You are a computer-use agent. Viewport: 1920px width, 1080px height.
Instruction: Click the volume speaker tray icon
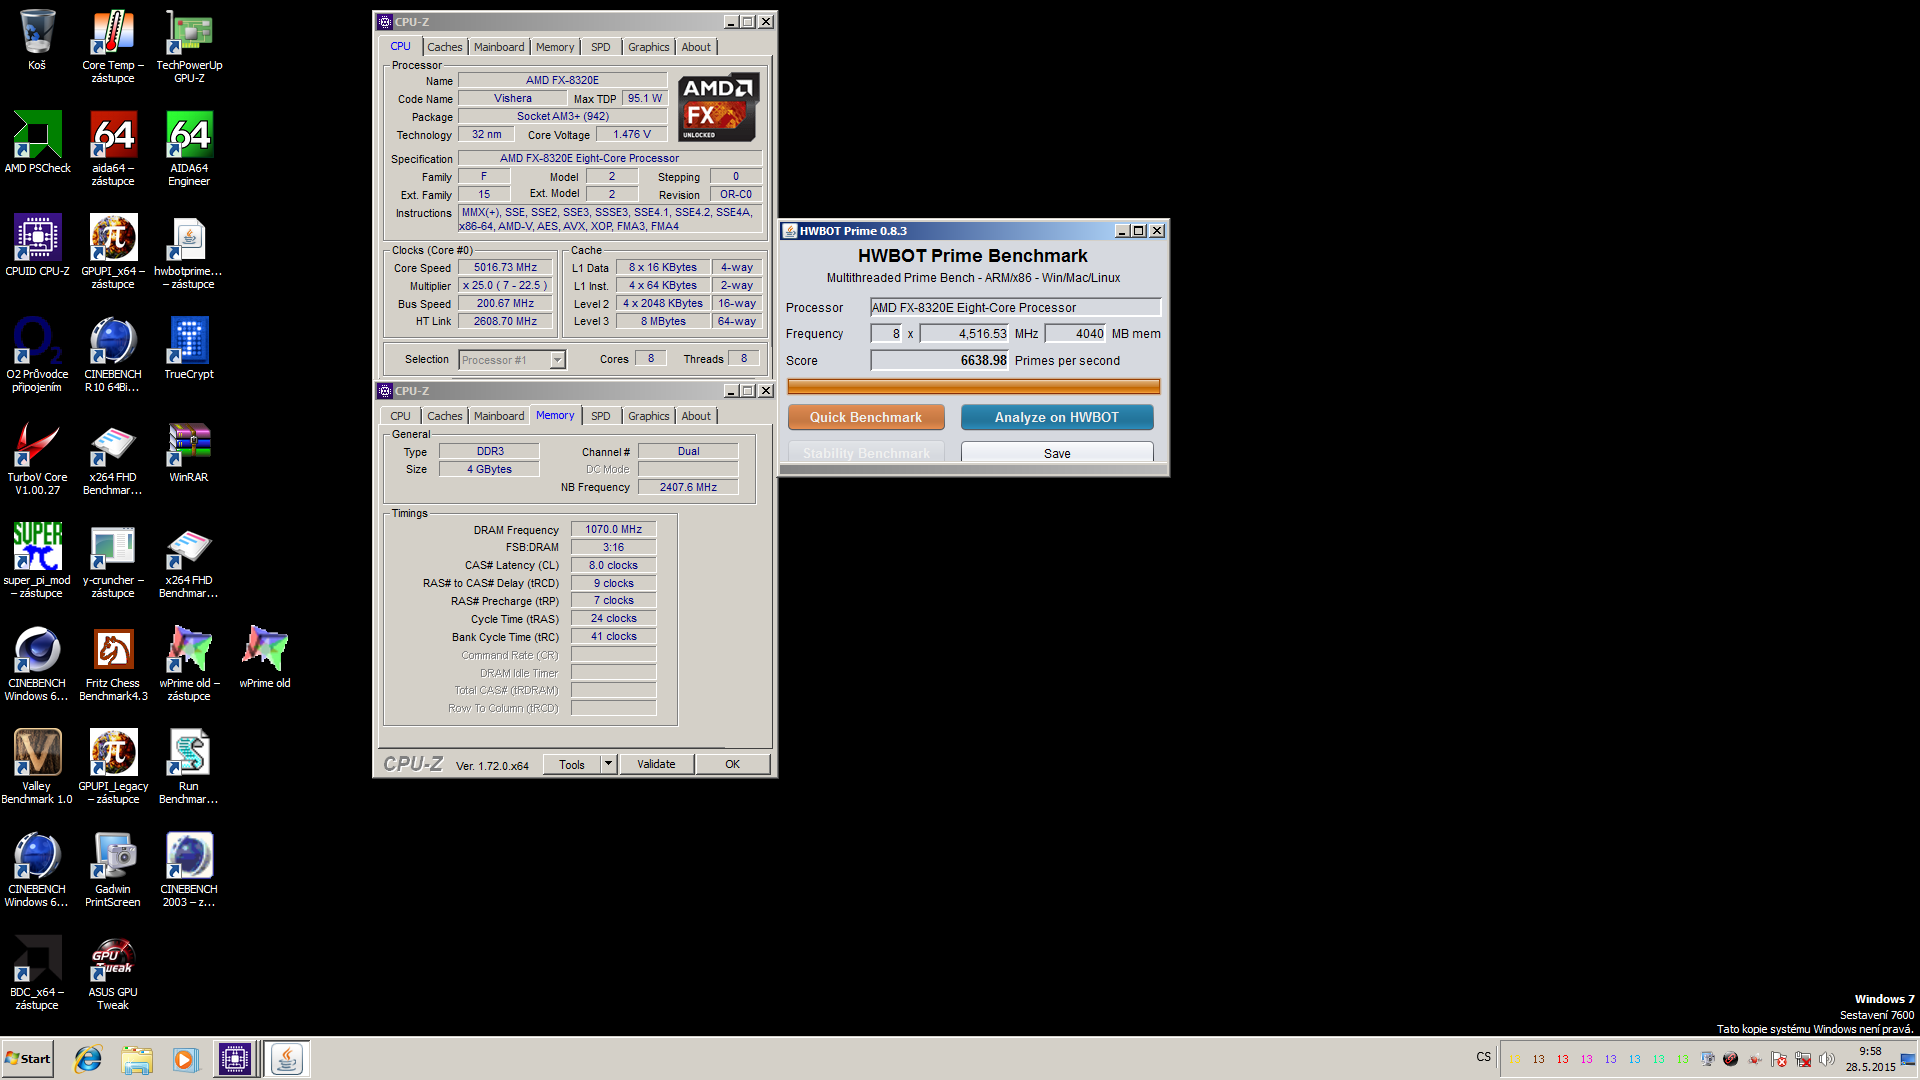tap(1826, 1059)
